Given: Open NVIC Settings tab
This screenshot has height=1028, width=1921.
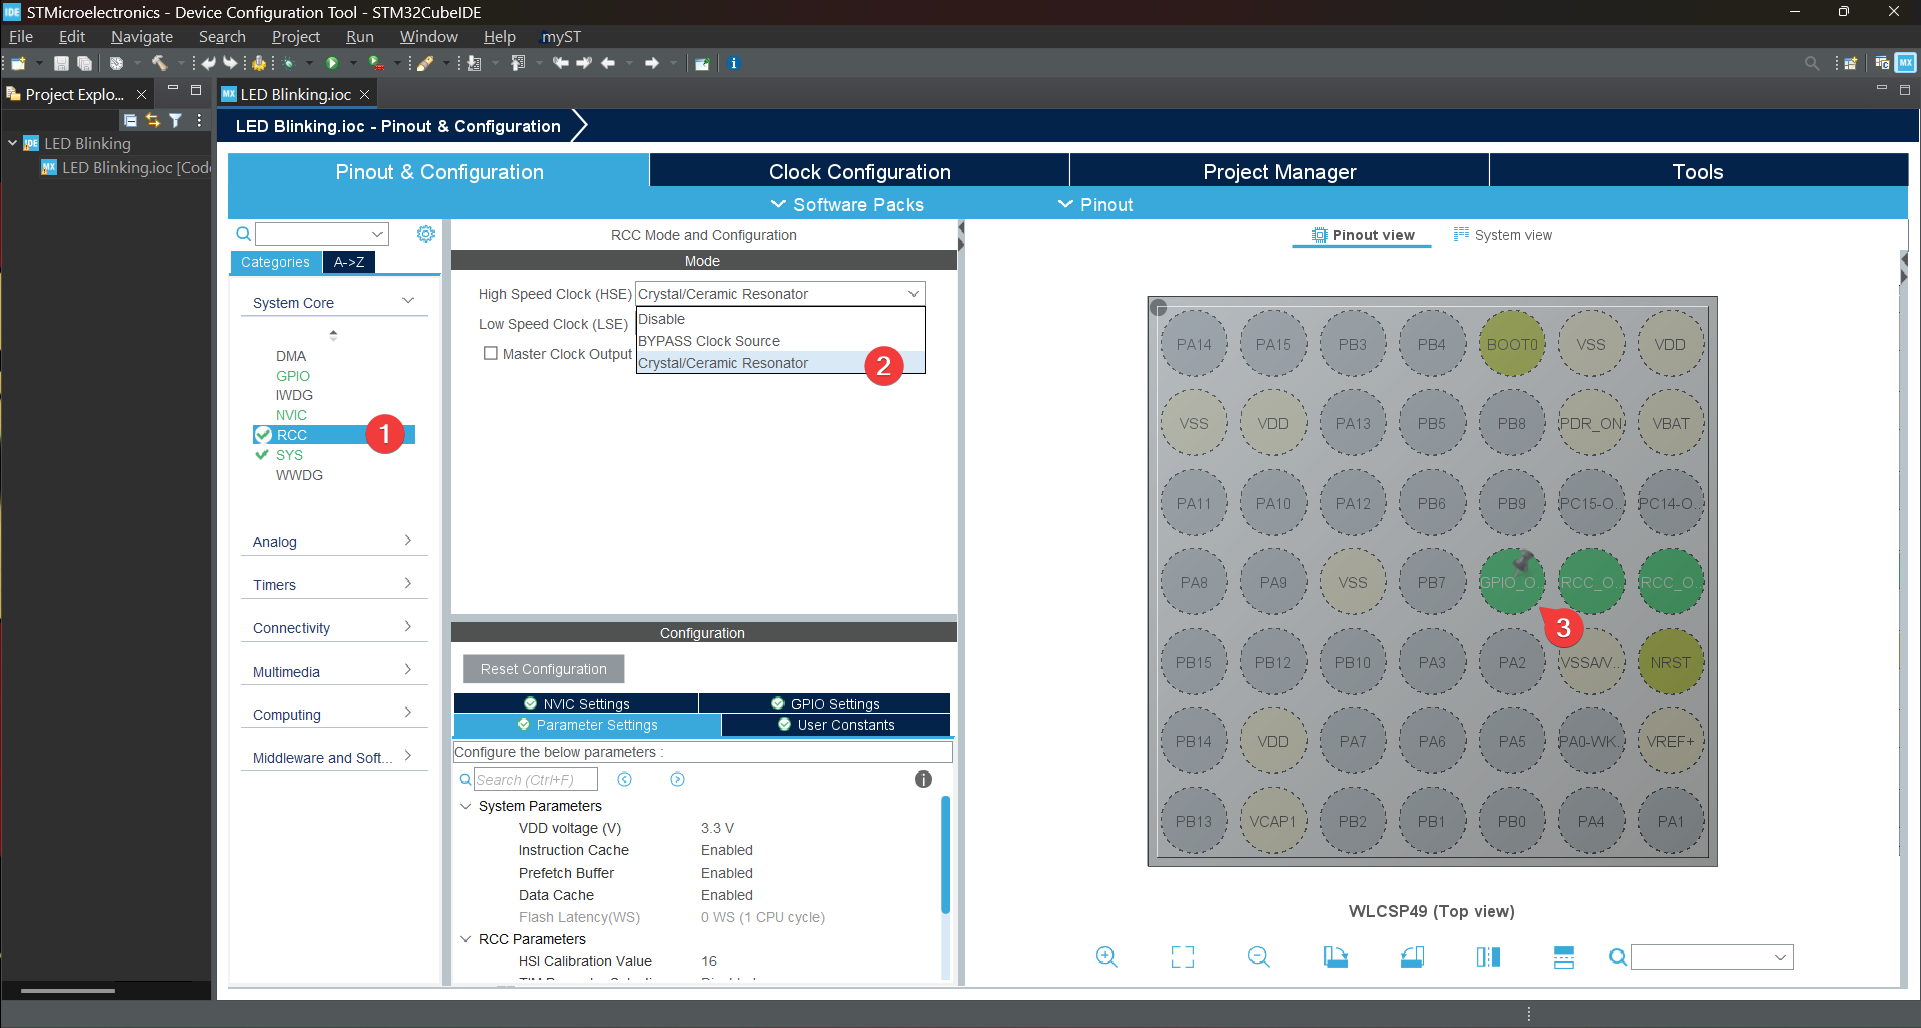Looking at the screenshot, I should coord(576,703).
